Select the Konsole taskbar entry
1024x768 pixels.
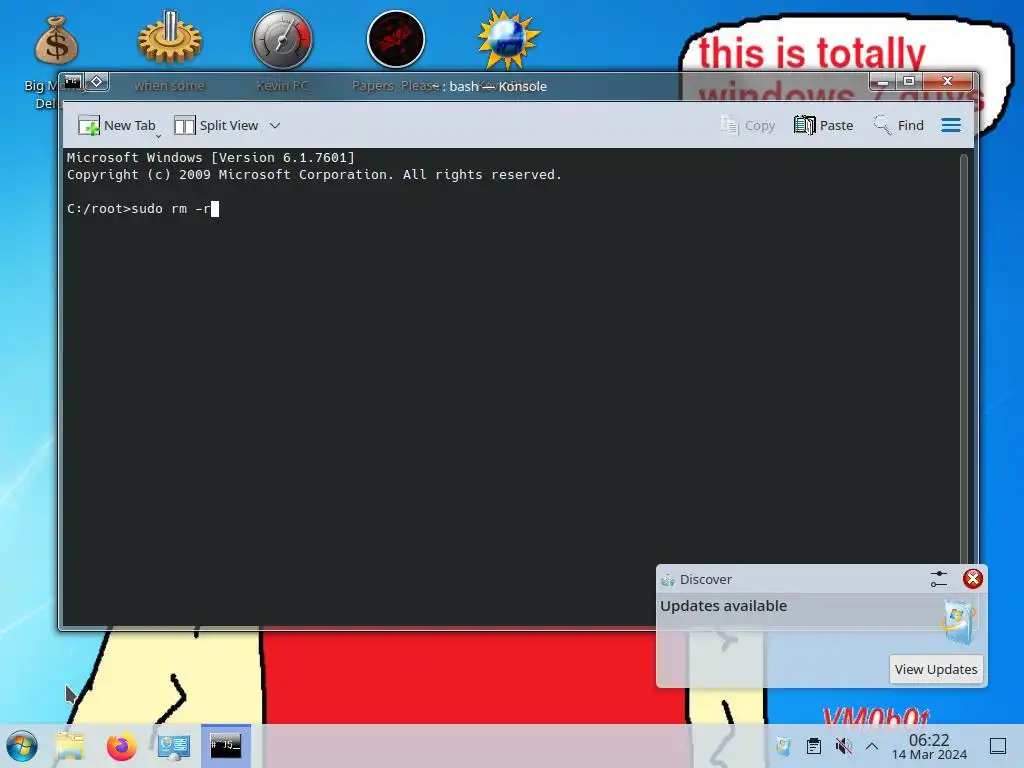[x=226, y=746]
